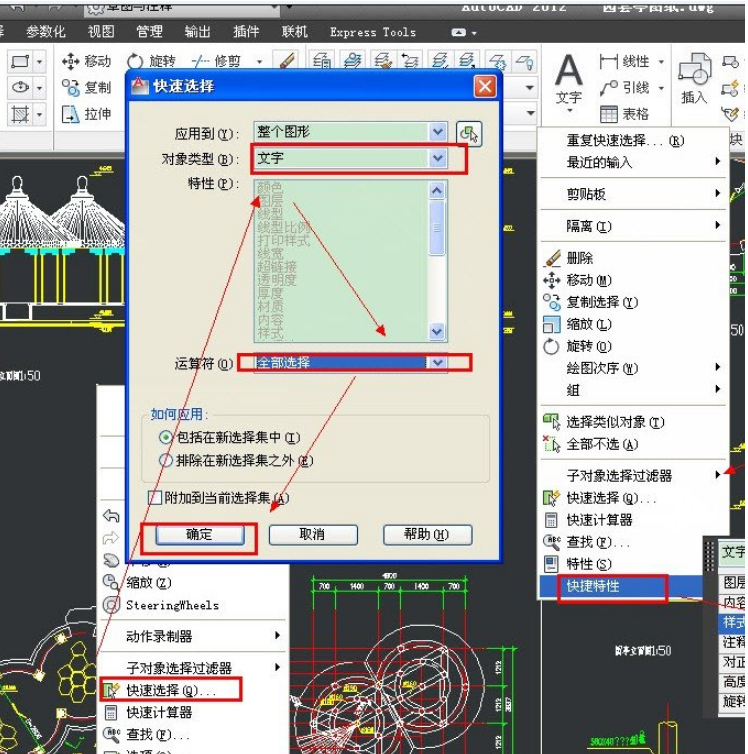Choose Deselect All (全部不选) in context menu
This screenshot has height=754, width=748.
[634, 444]
